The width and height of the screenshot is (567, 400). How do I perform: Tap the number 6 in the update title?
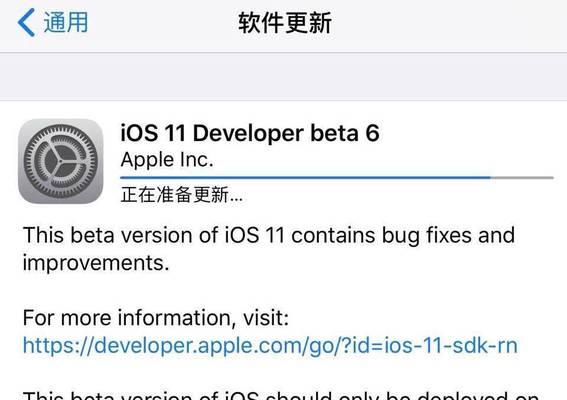click(x=372, y=133)
